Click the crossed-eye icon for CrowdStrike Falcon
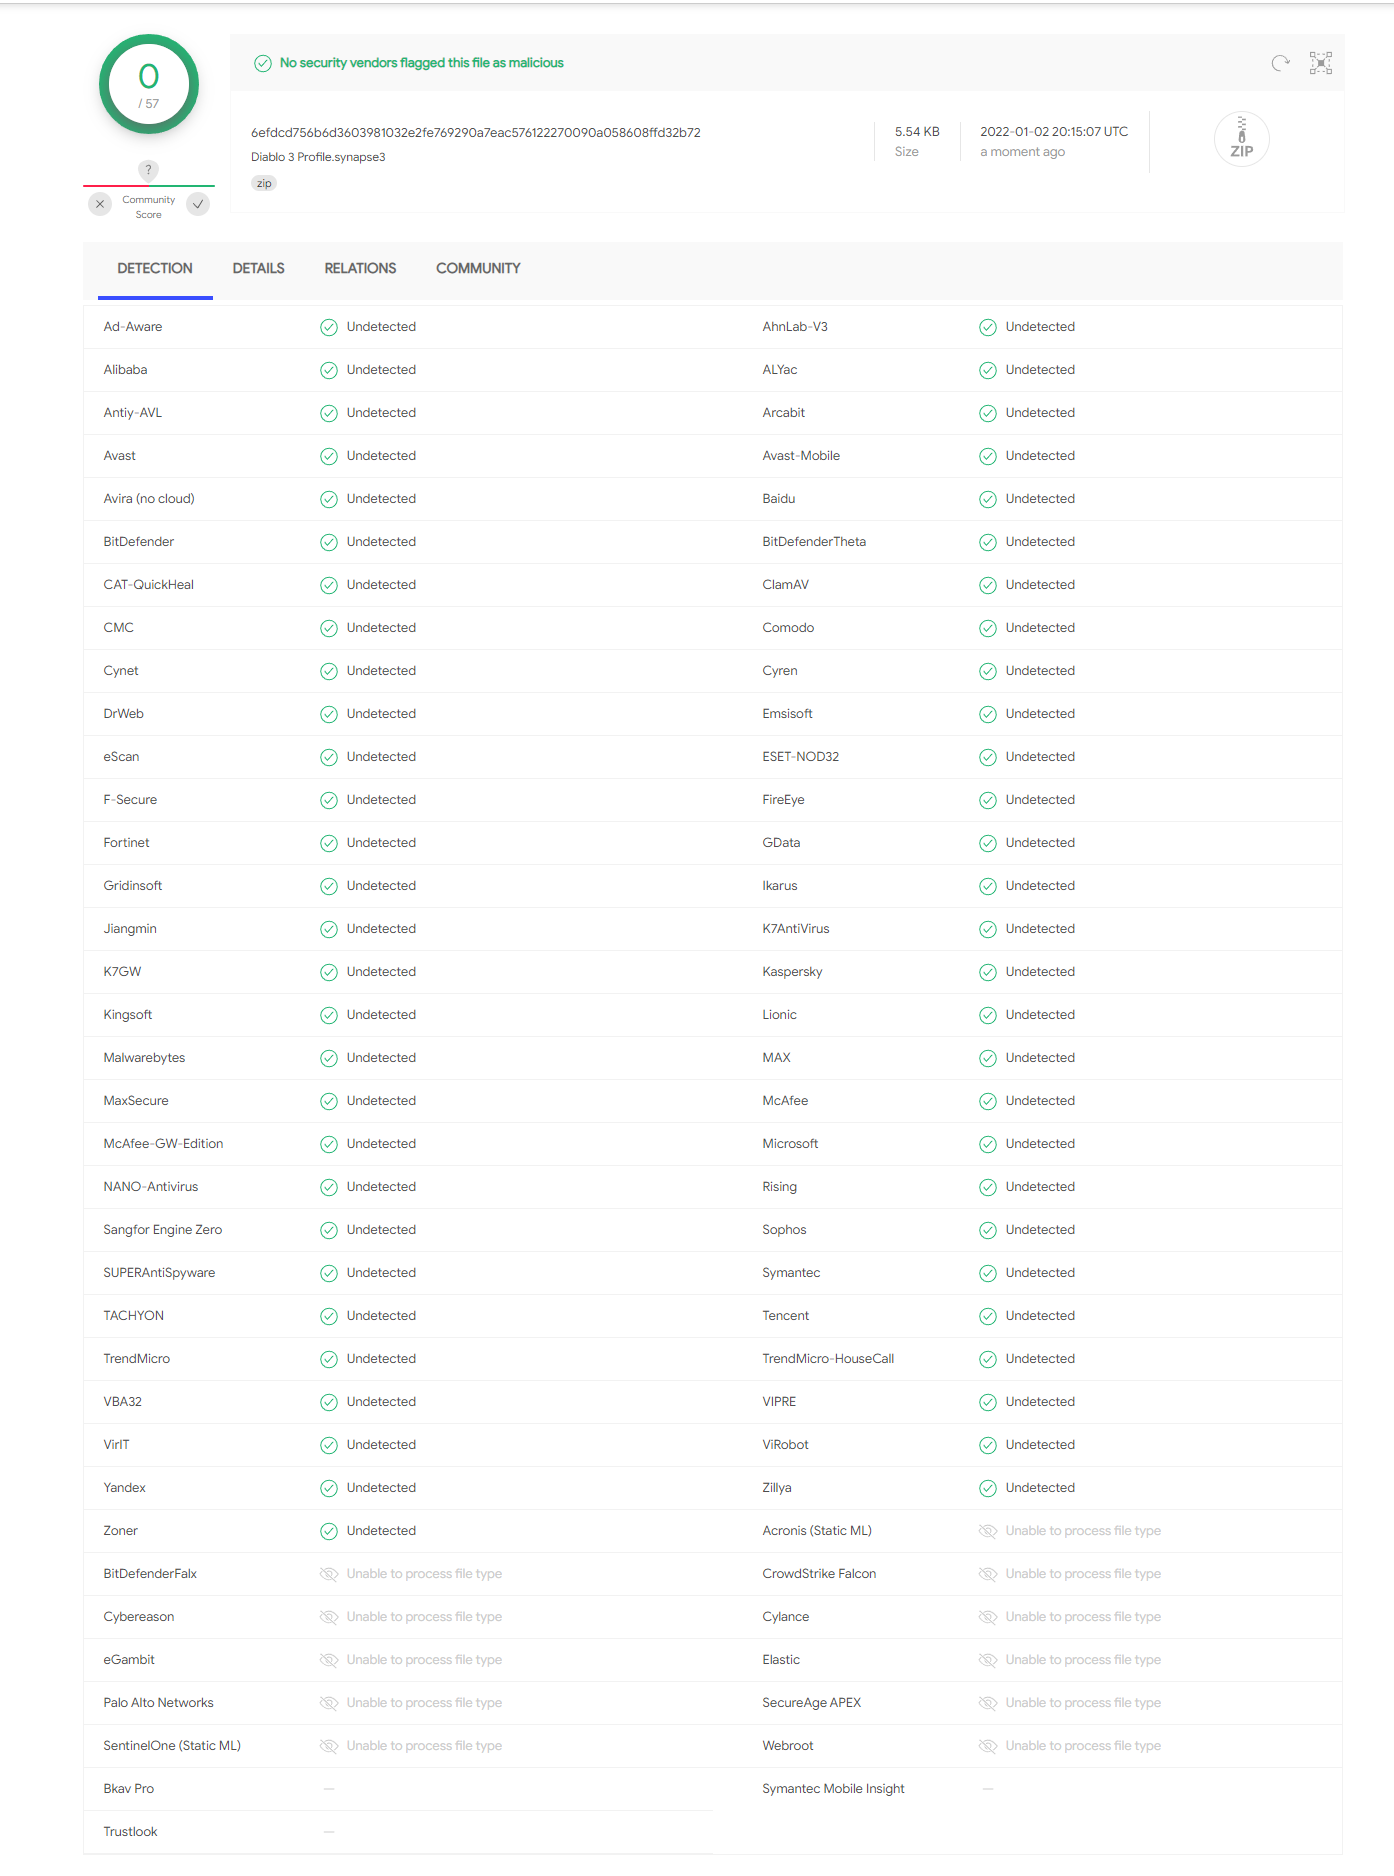This screenshot has height=1876, width=1394. coord(988,1574)
